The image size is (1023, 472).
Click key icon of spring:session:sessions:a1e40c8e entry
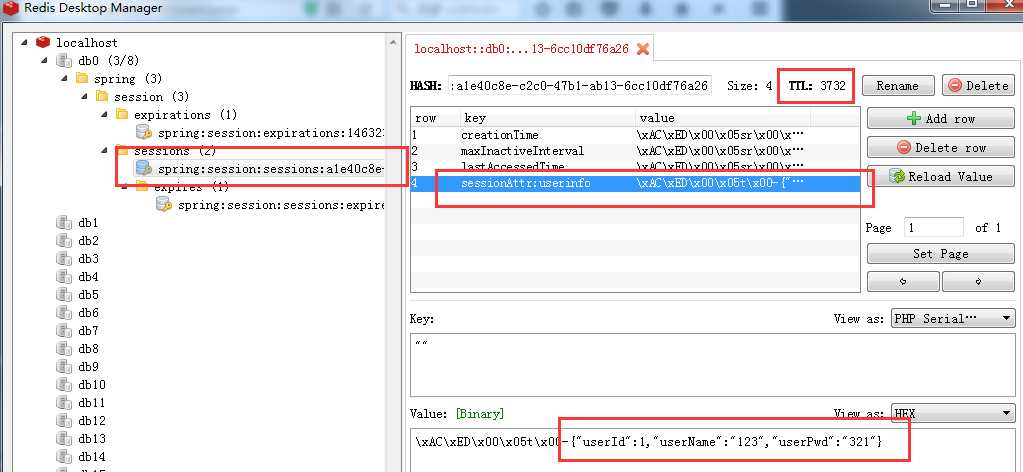pyautogui.click(x=144, y=168)
